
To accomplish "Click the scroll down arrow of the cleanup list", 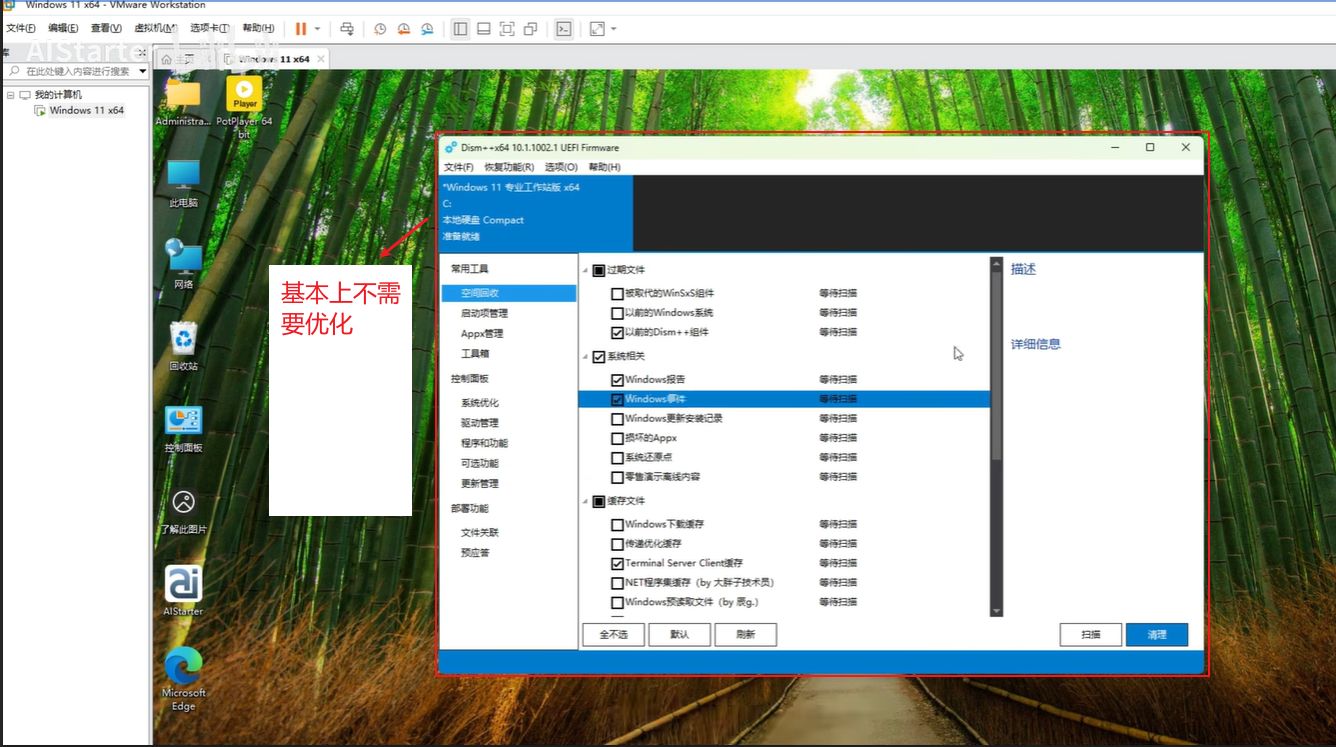I will tap(996, 611).
